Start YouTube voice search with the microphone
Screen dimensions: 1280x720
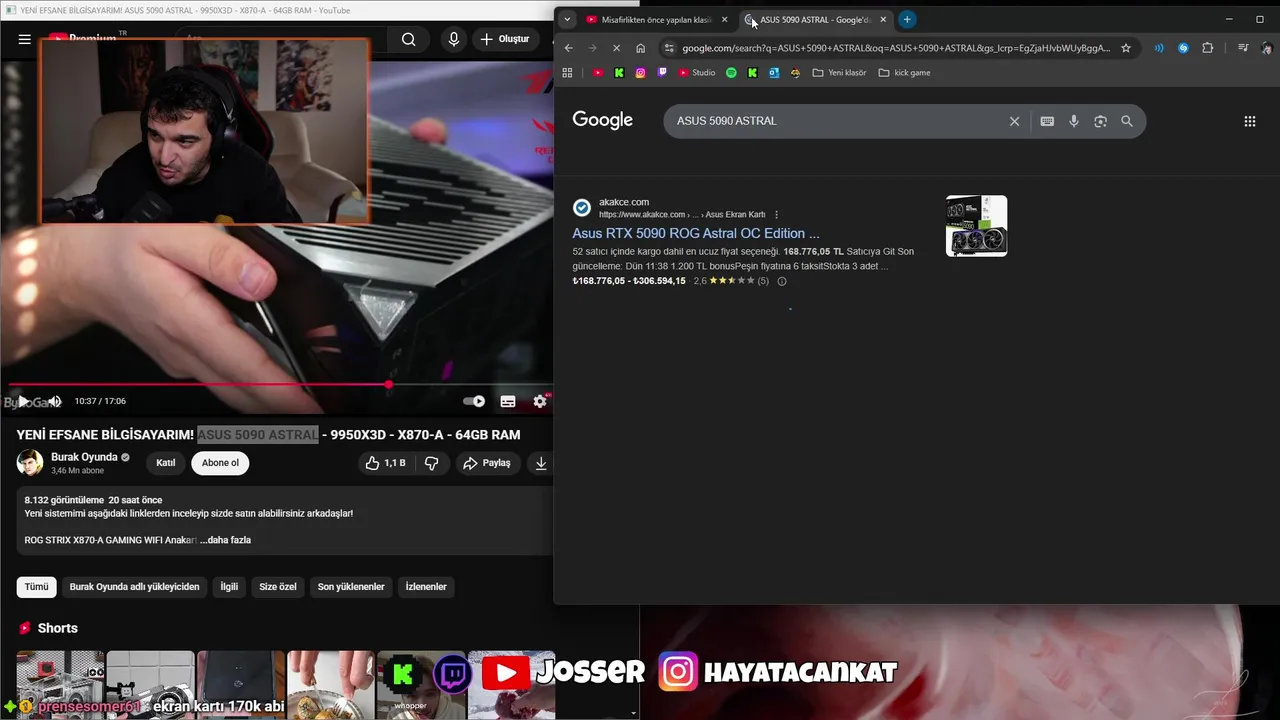pos(454,39)
